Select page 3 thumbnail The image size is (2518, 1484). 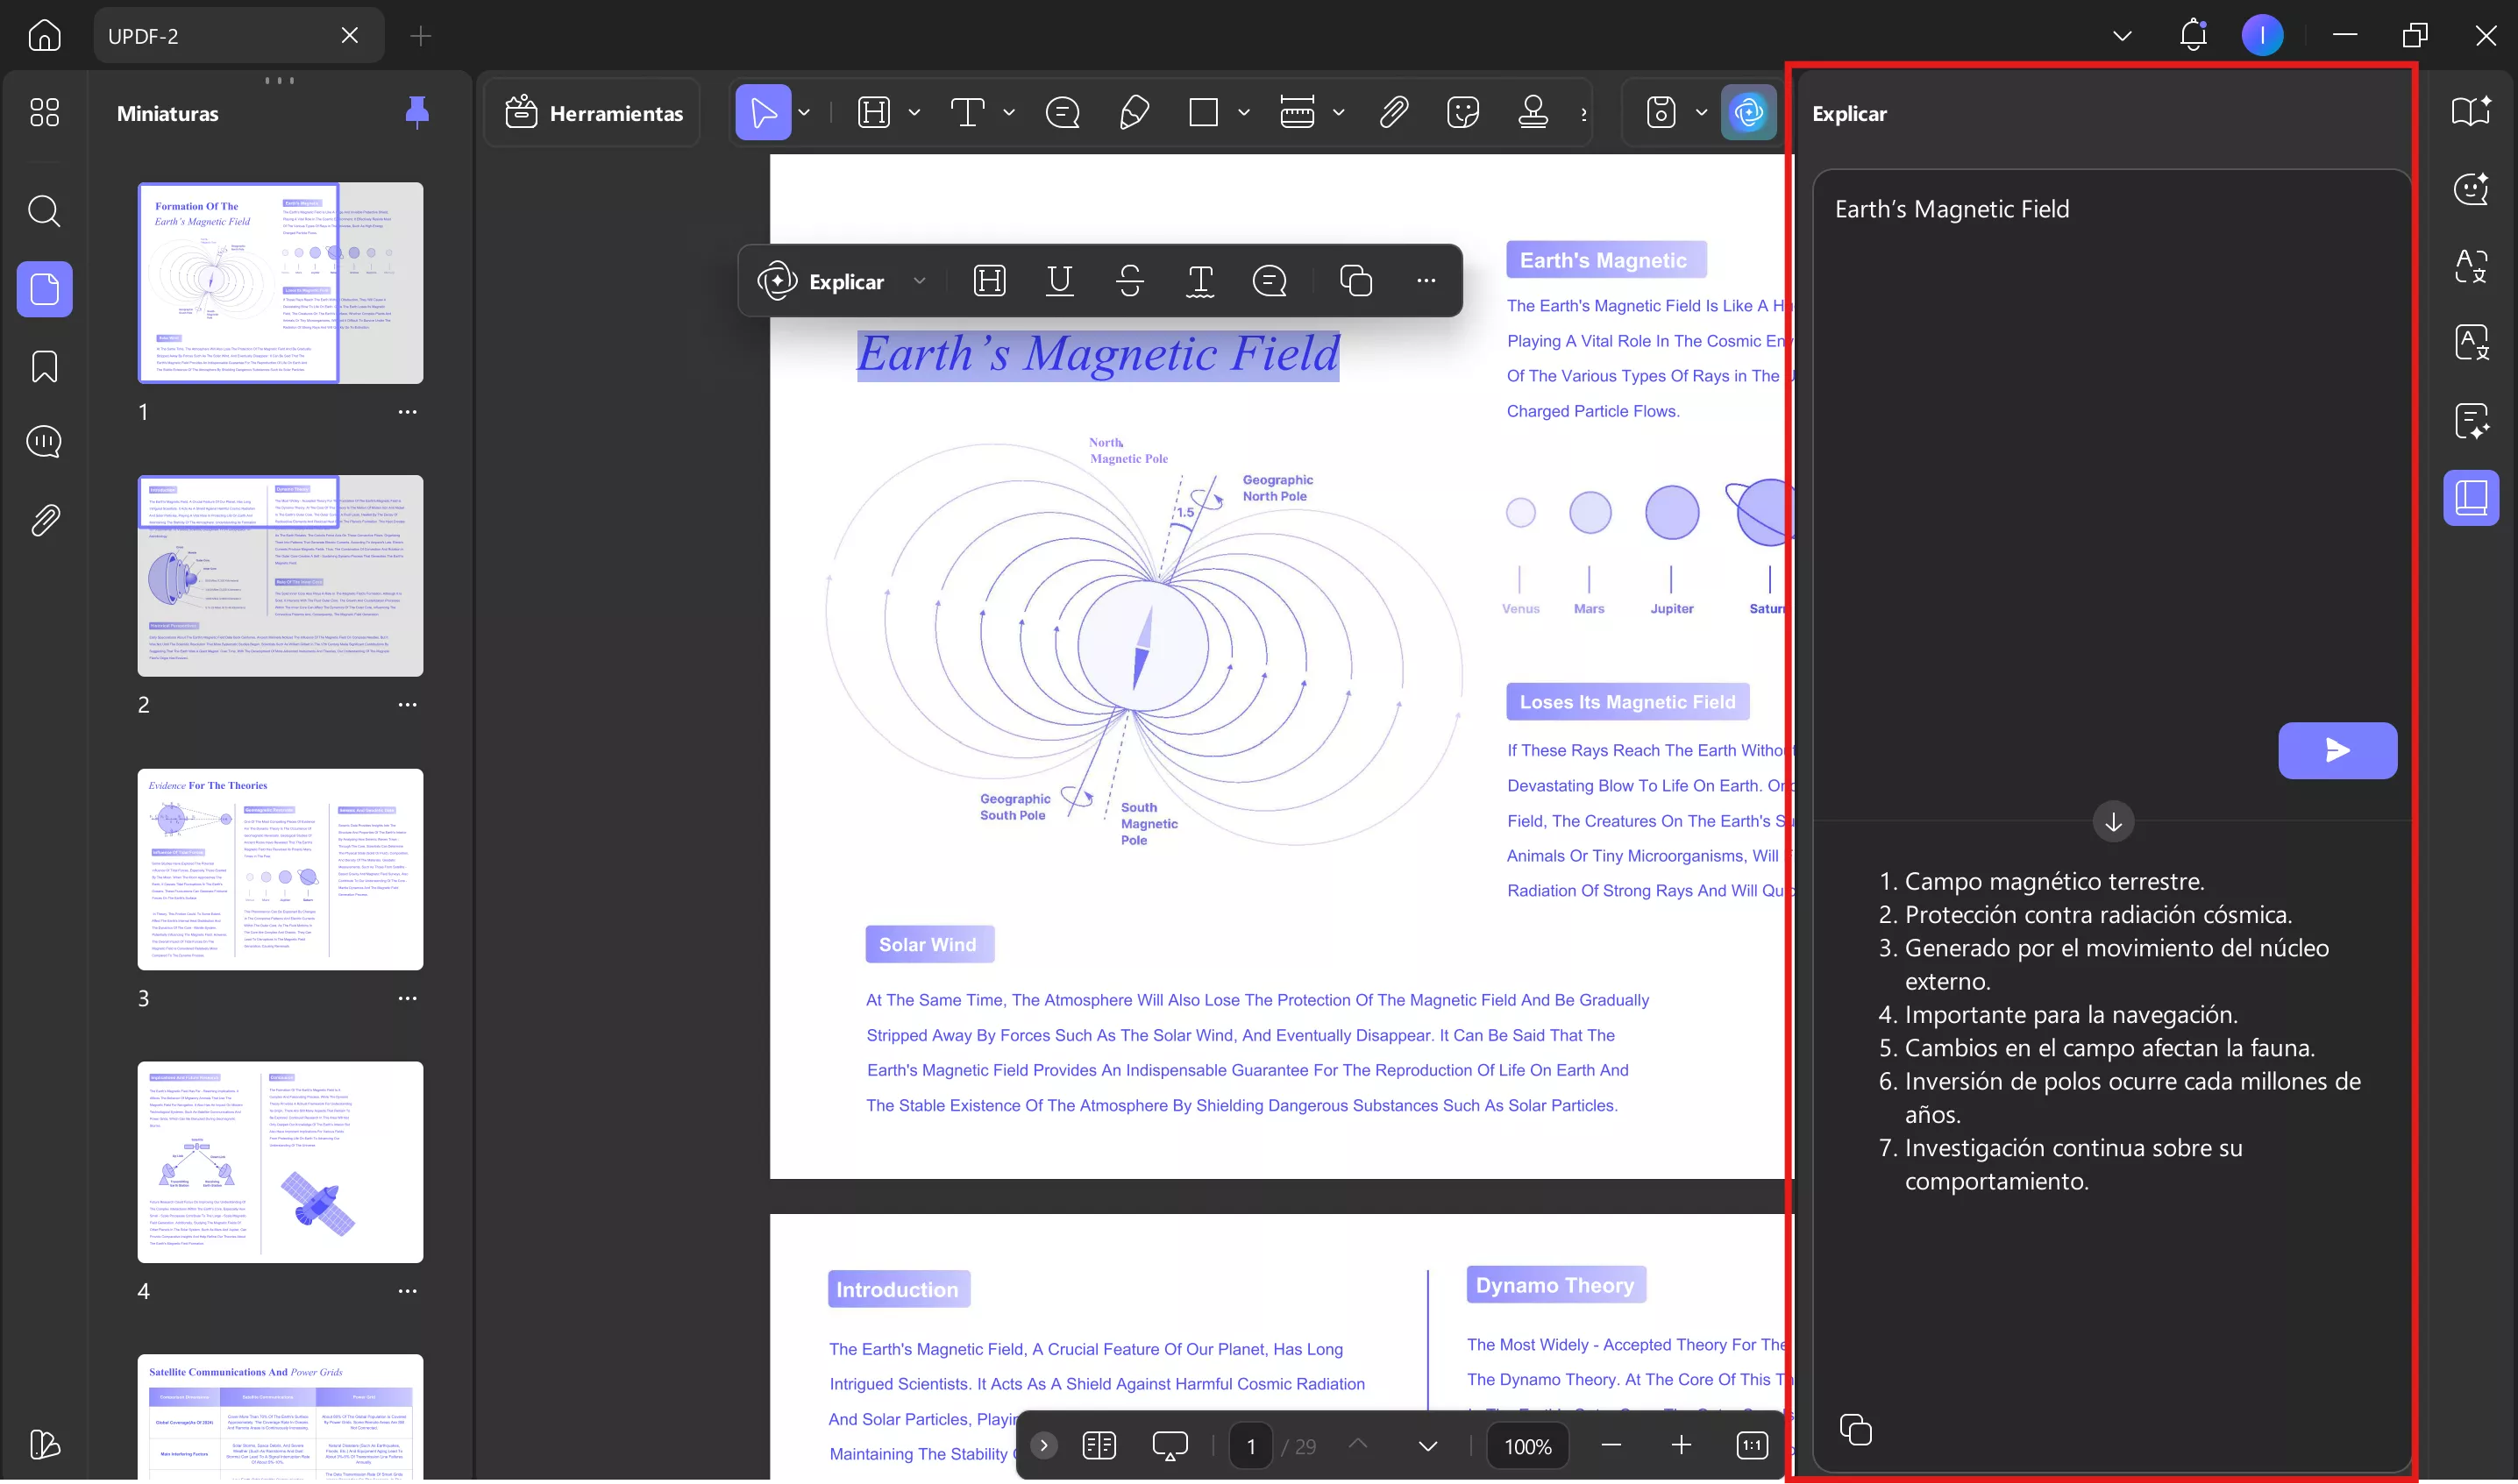click(x=280, y=869)
